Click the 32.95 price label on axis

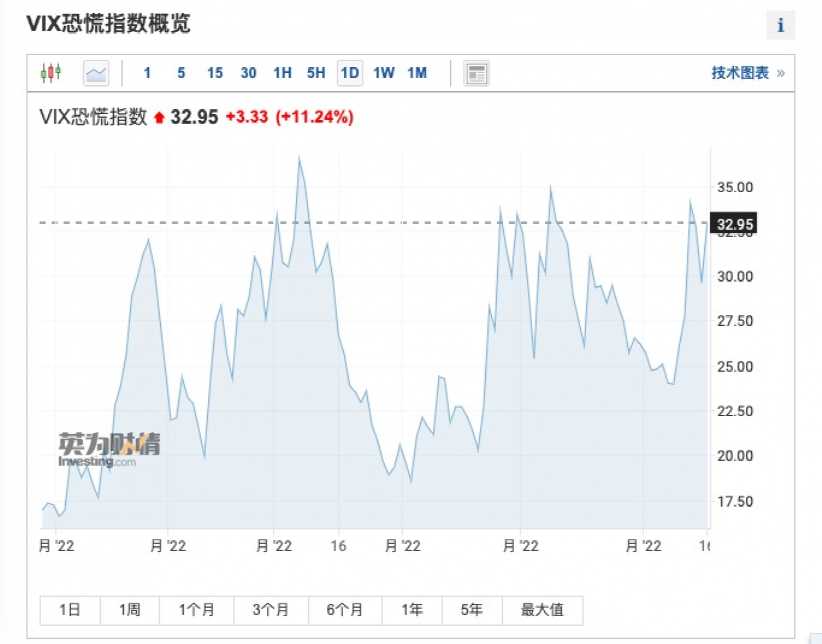pyautogui.click(x=735, y=224)
